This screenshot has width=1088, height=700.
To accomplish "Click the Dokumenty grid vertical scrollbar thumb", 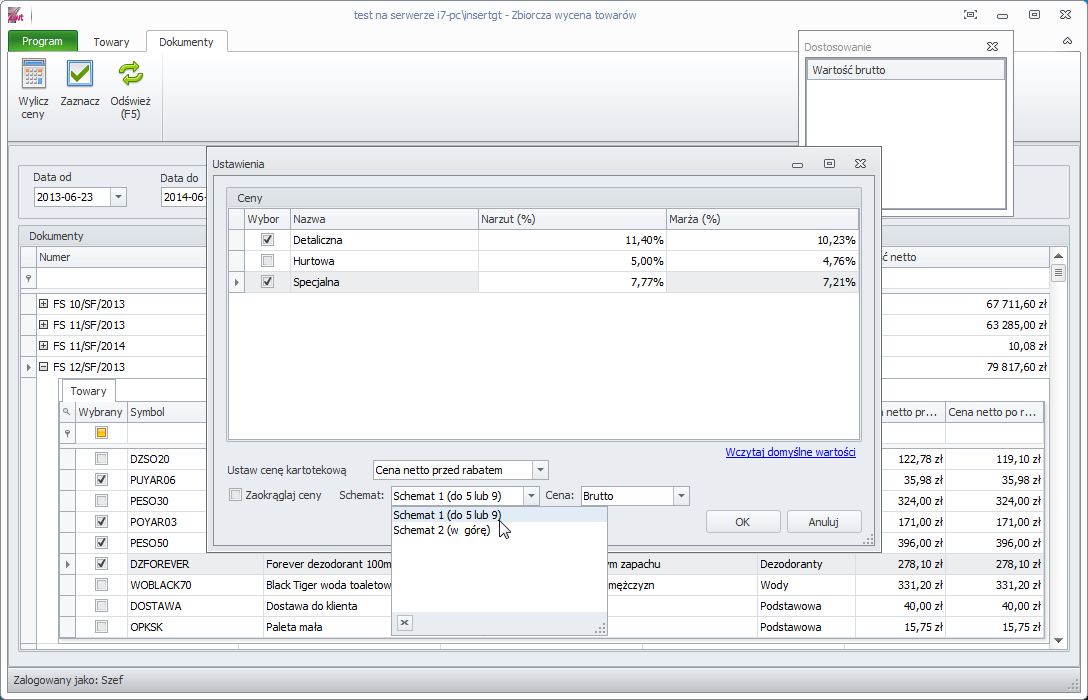I will [x=1058, y=273].
